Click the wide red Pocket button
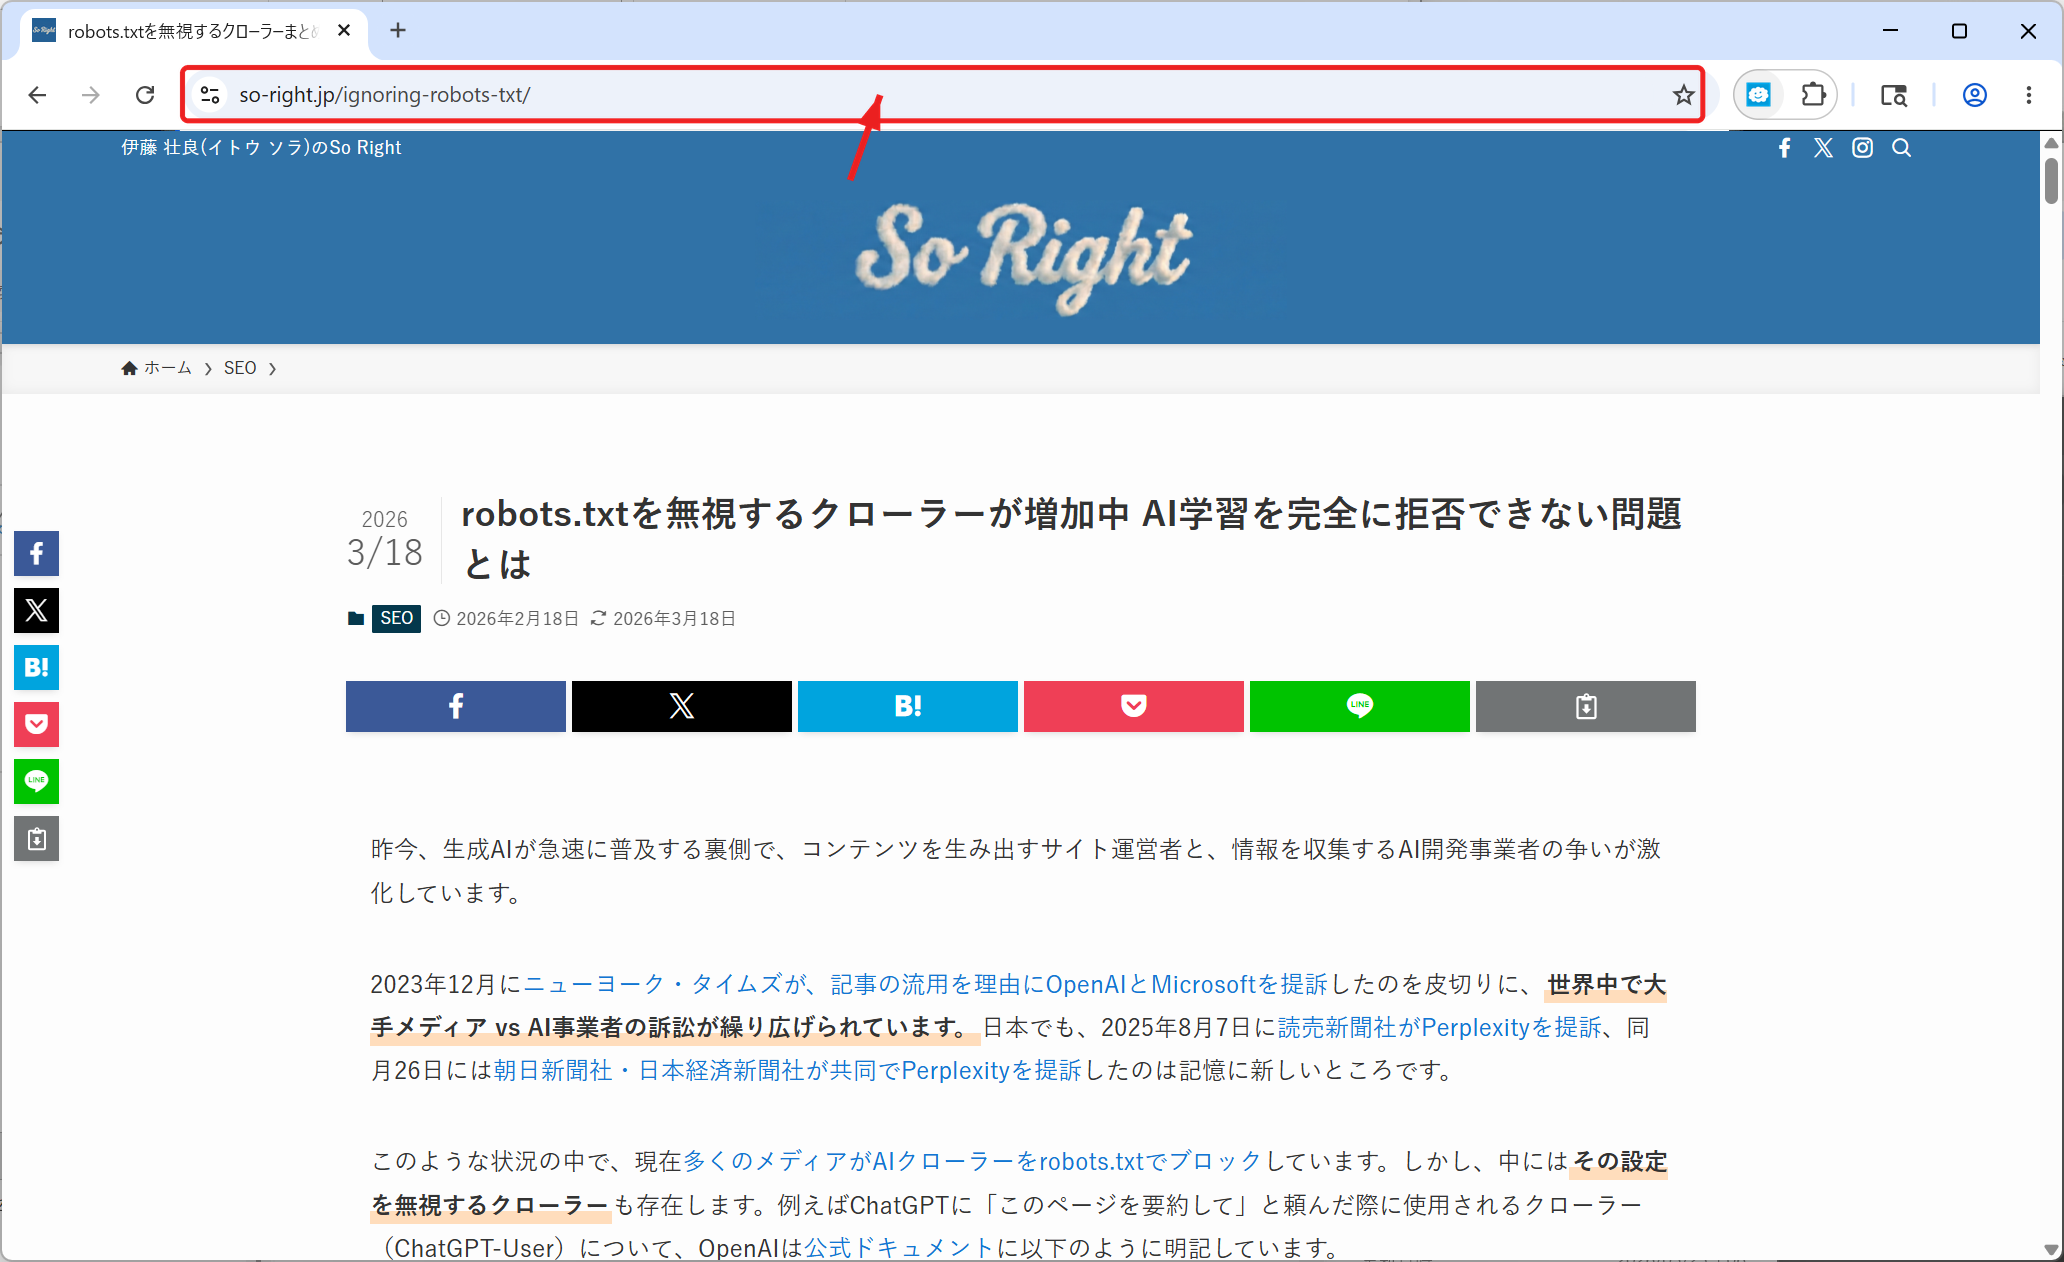 [1134, 706]
